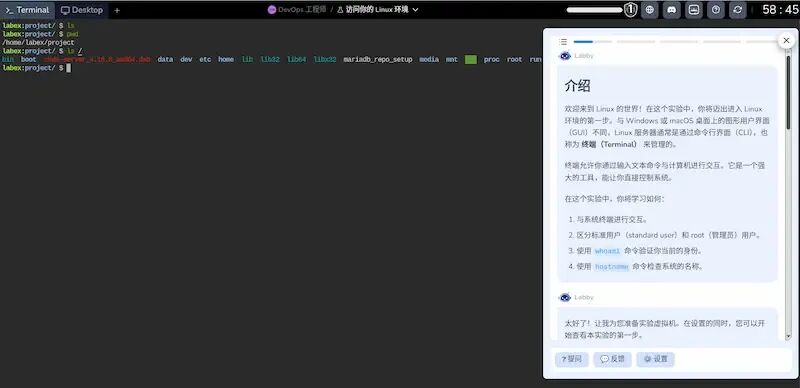800x388 pixels.
Task: Click the second step progress segment
Action: click(636, 42)
